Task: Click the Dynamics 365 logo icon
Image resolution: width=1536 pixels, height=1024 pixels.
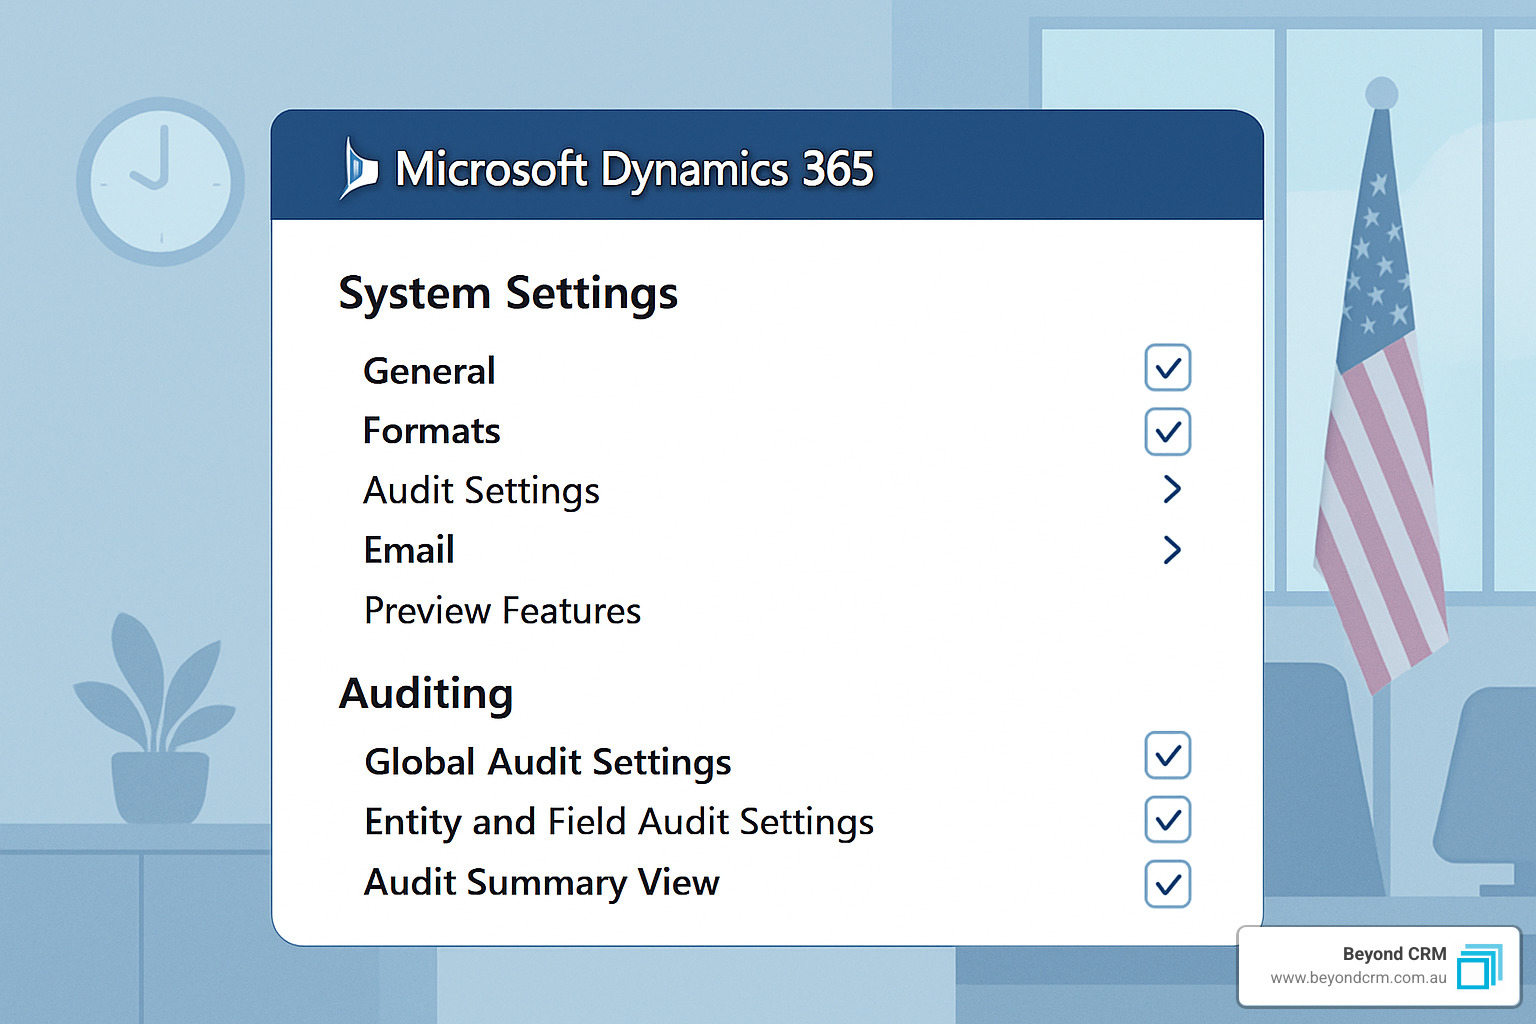Action: pos(359,168)
